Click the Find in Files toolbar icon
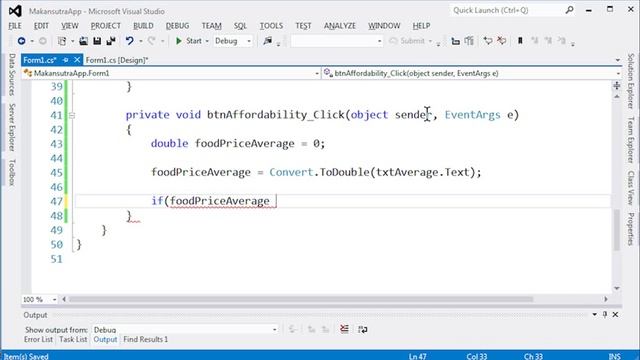The width and height of the screenshot is (640, 360). coord(268,41)
